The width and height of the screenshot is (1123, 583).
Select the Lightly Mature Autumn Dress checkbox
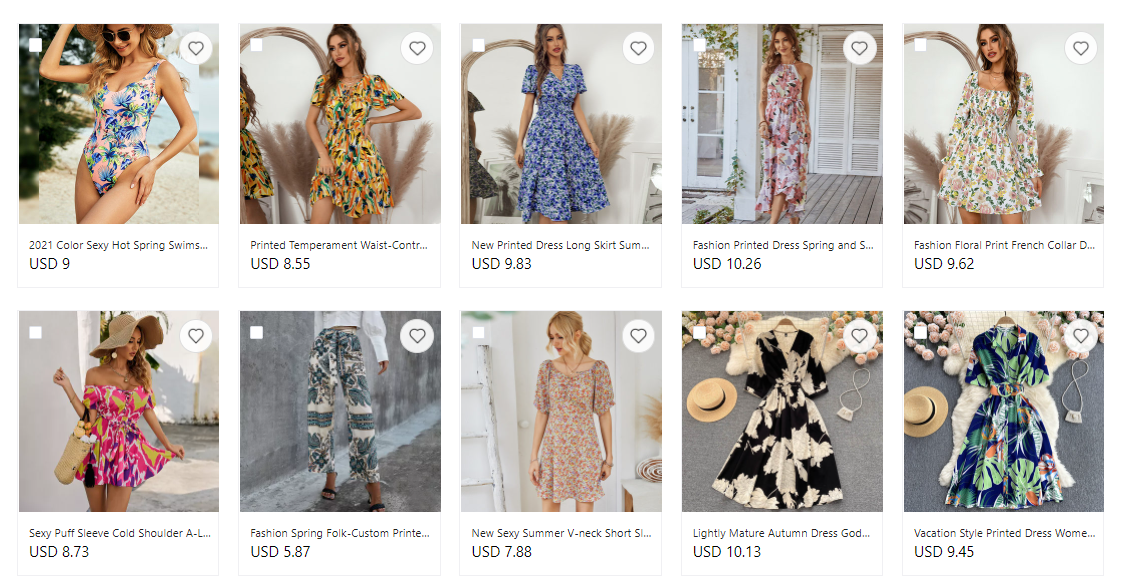coord(699,333)
